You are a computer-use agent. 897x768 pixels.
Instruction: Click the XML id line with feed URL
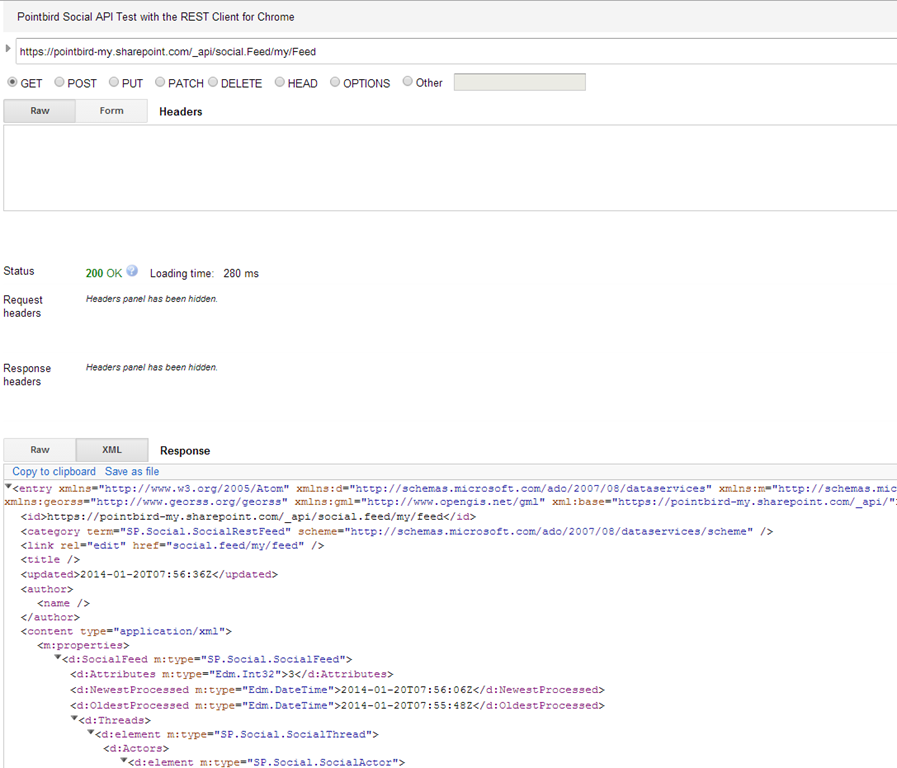(x=248, y=517)
